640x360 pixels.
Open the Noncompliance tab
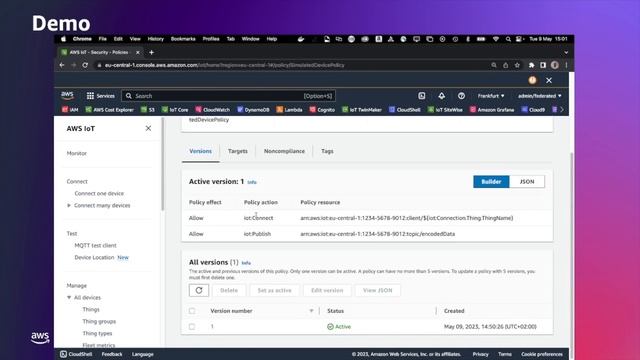coord(284,151)
